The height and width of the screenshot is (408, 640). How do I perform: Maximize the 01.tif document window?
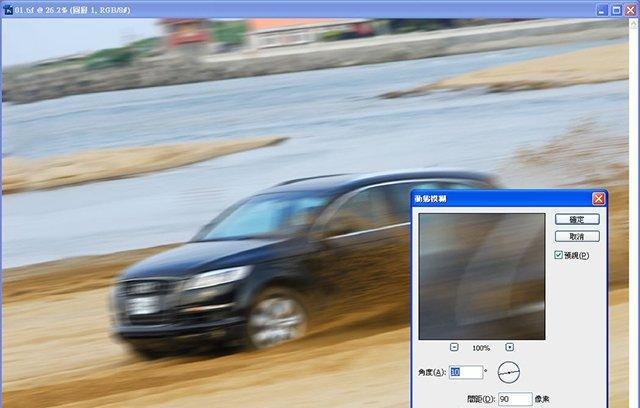(x=616, y=10)
